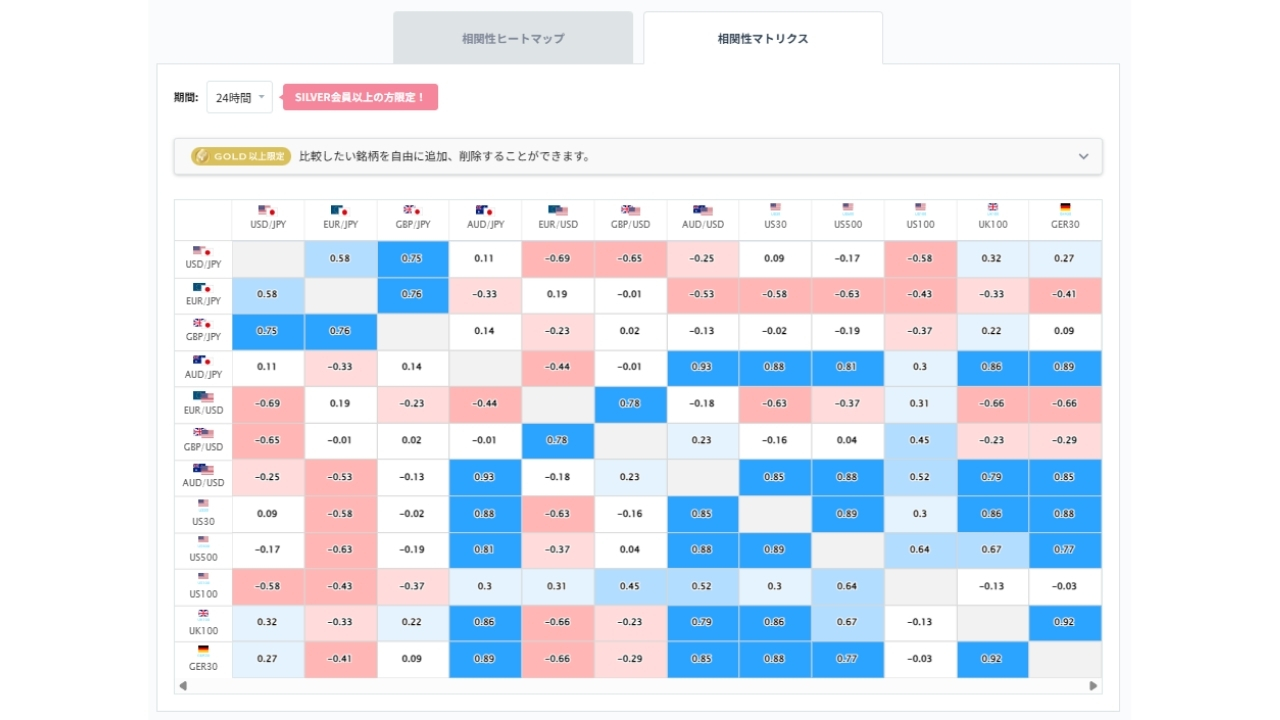Click the AUD/JPY column header label text
Viewport: 1280px width, 720px height.
(x=485, y=225)
